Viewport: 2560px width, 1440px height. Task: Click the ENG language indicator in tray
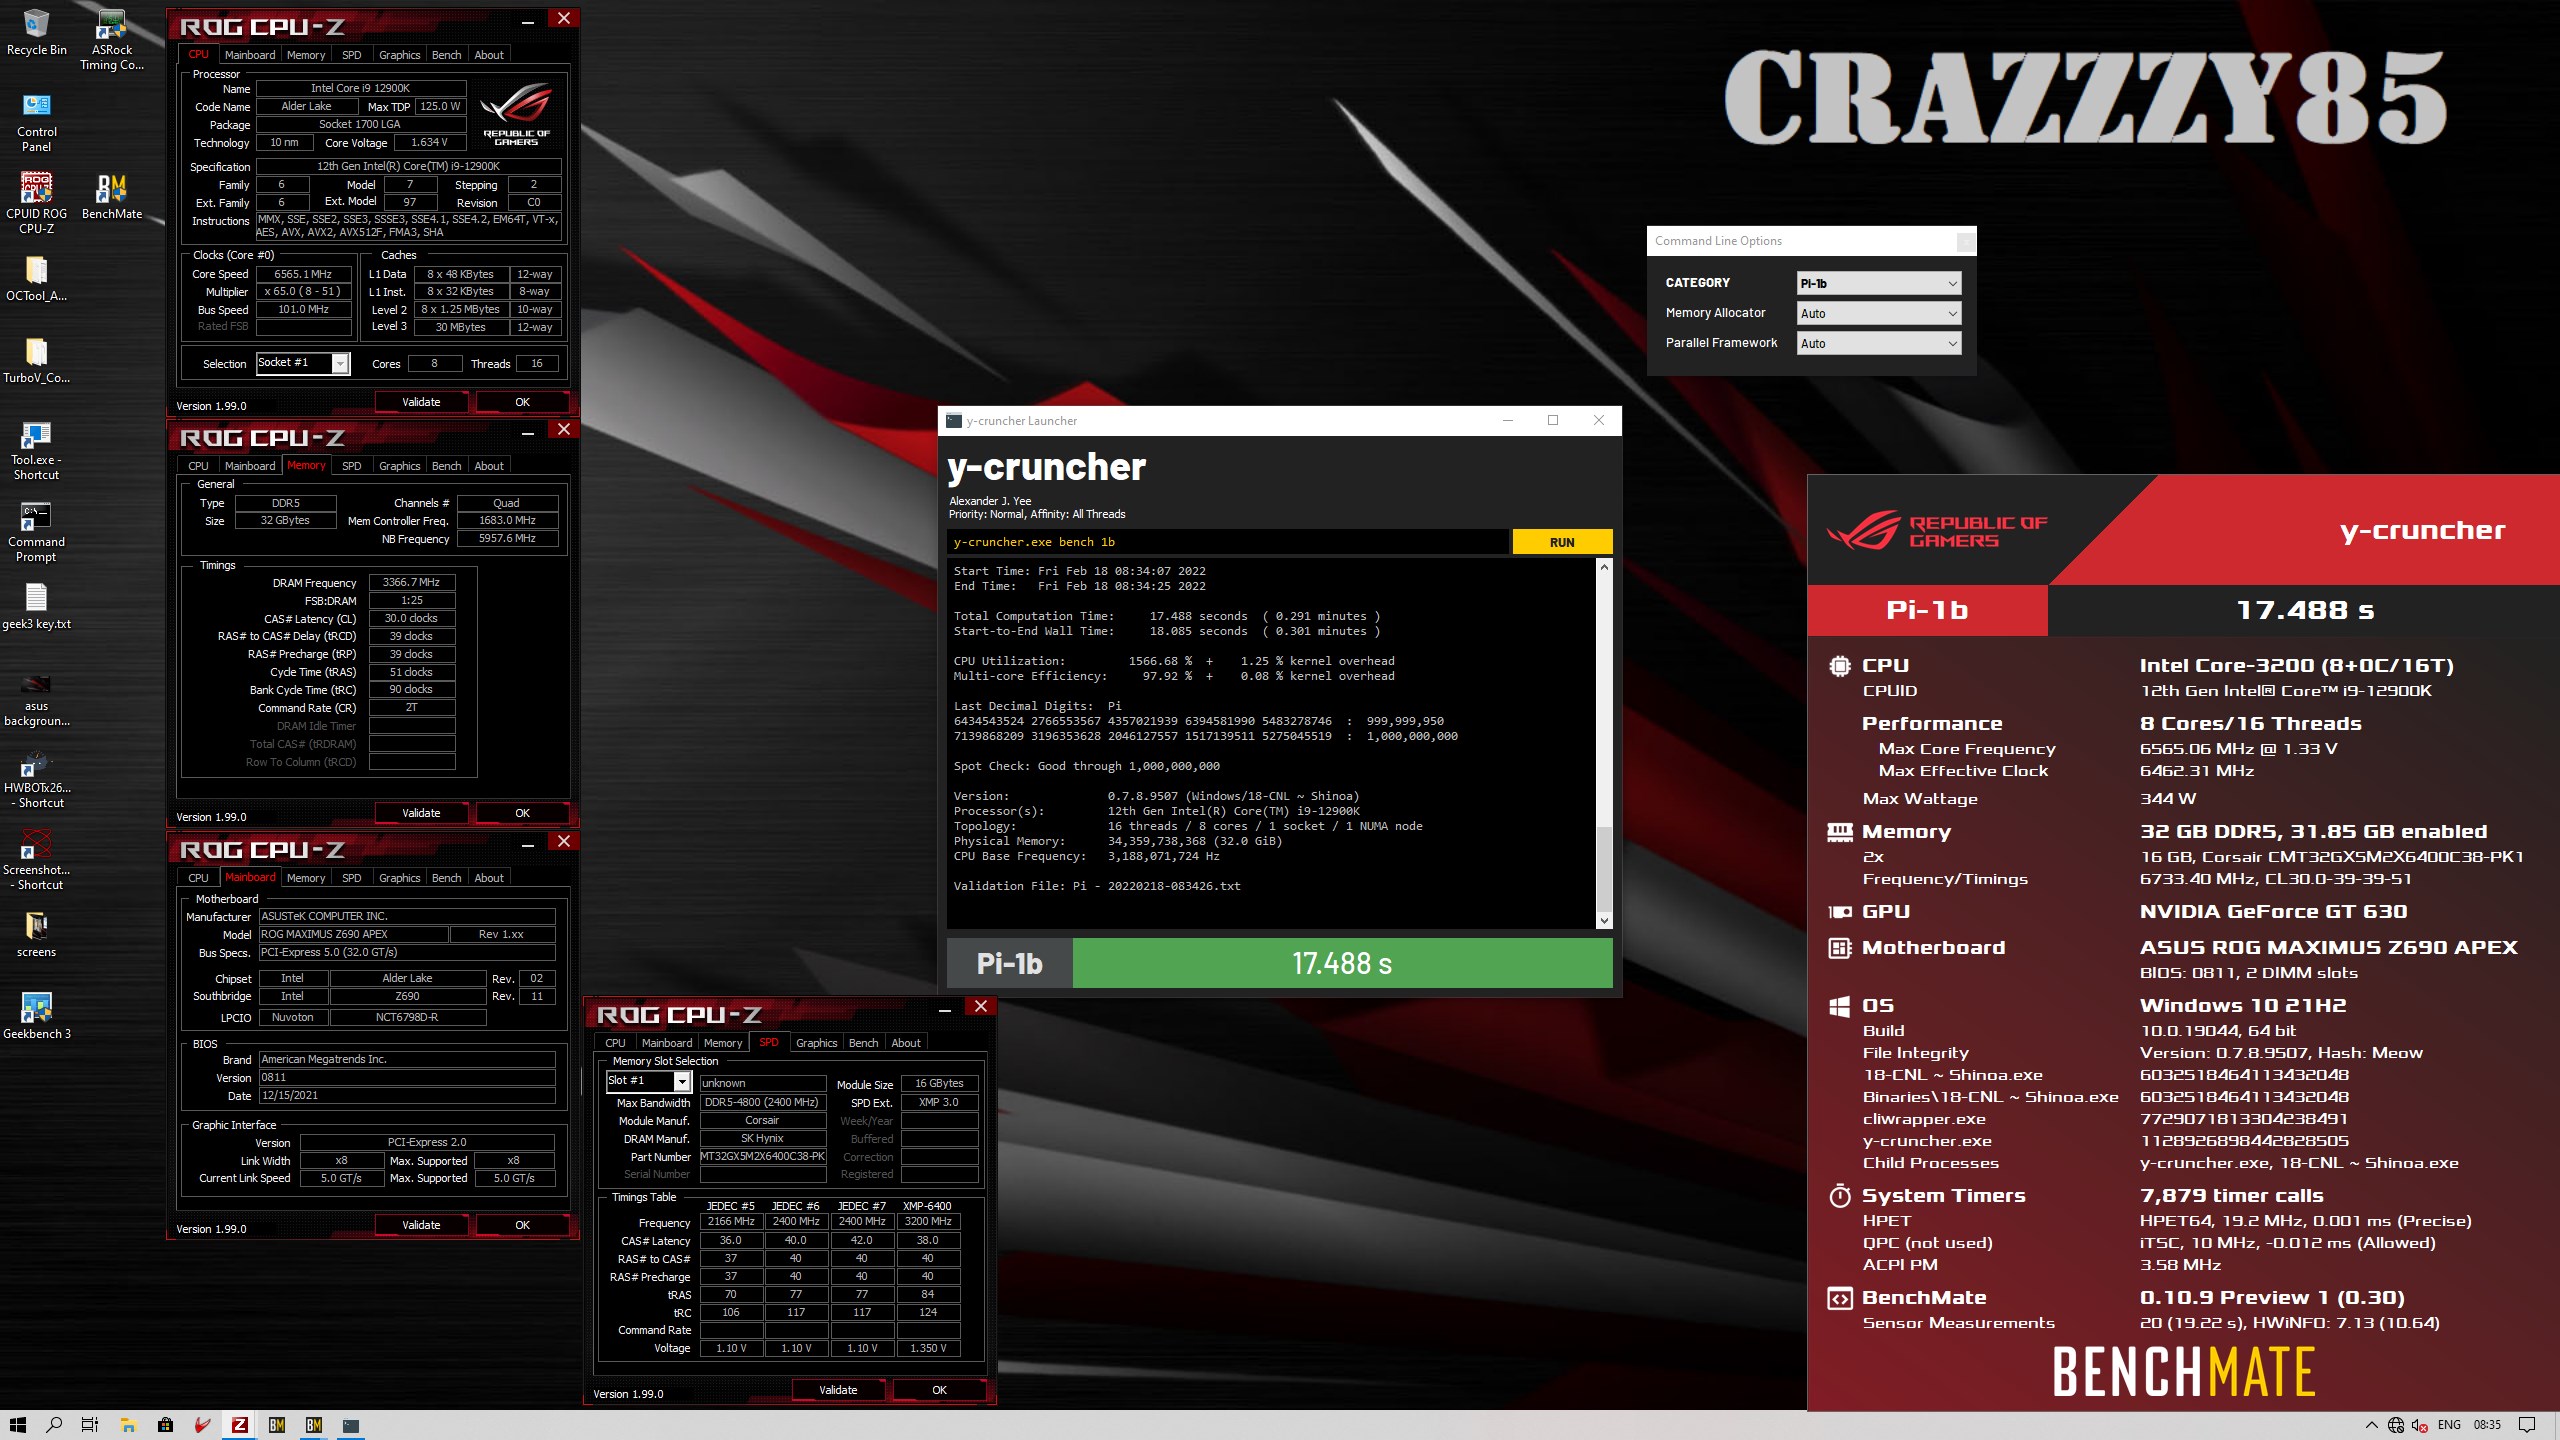point(2449,1425)
